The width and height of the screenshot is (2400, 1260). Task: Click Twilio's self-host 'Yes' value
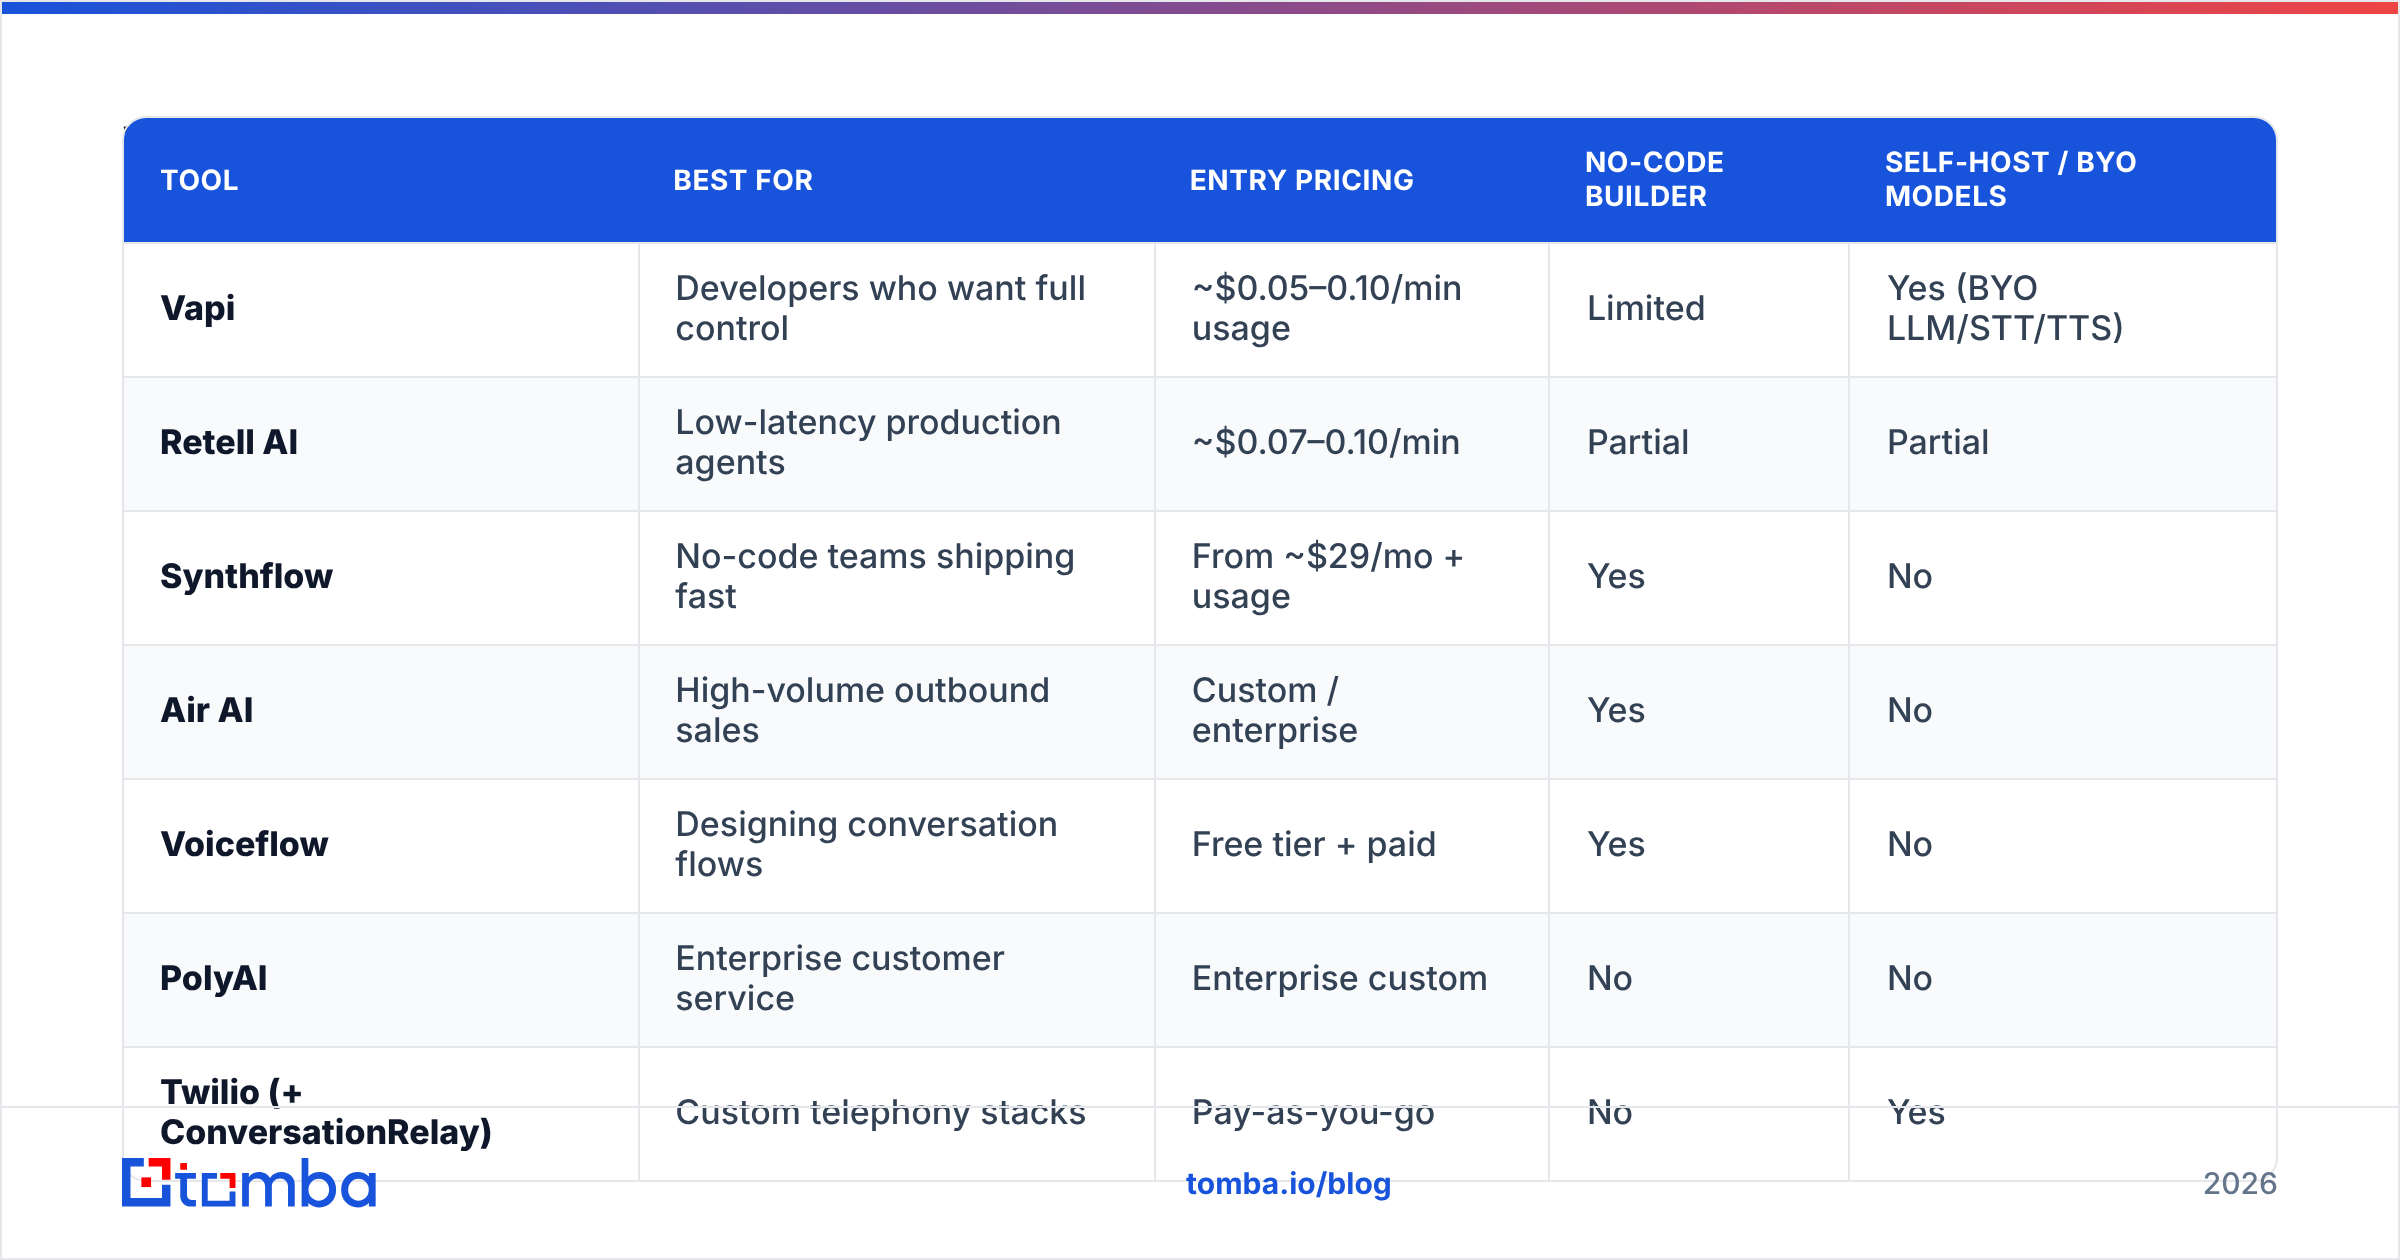[1915, 1112]
